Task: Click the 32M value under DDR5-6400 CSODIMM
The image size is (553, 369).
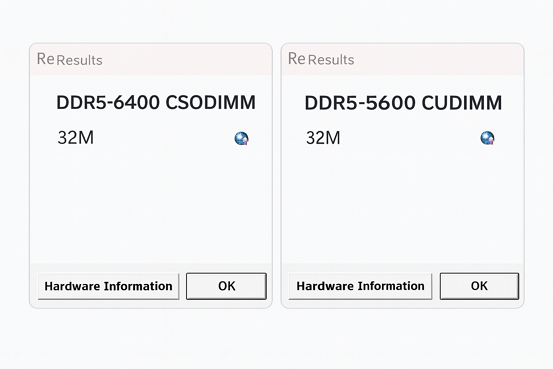Action: (76, 138)
